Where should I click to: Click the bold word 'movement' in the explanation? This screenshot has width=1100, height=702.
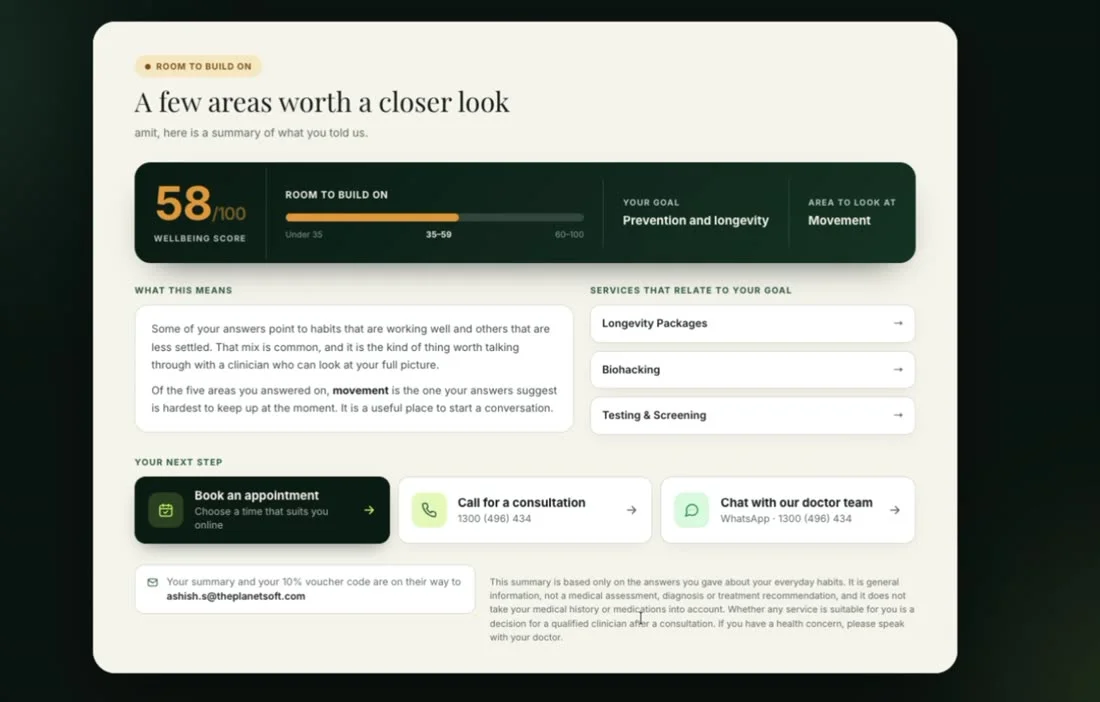pos(360,390)
